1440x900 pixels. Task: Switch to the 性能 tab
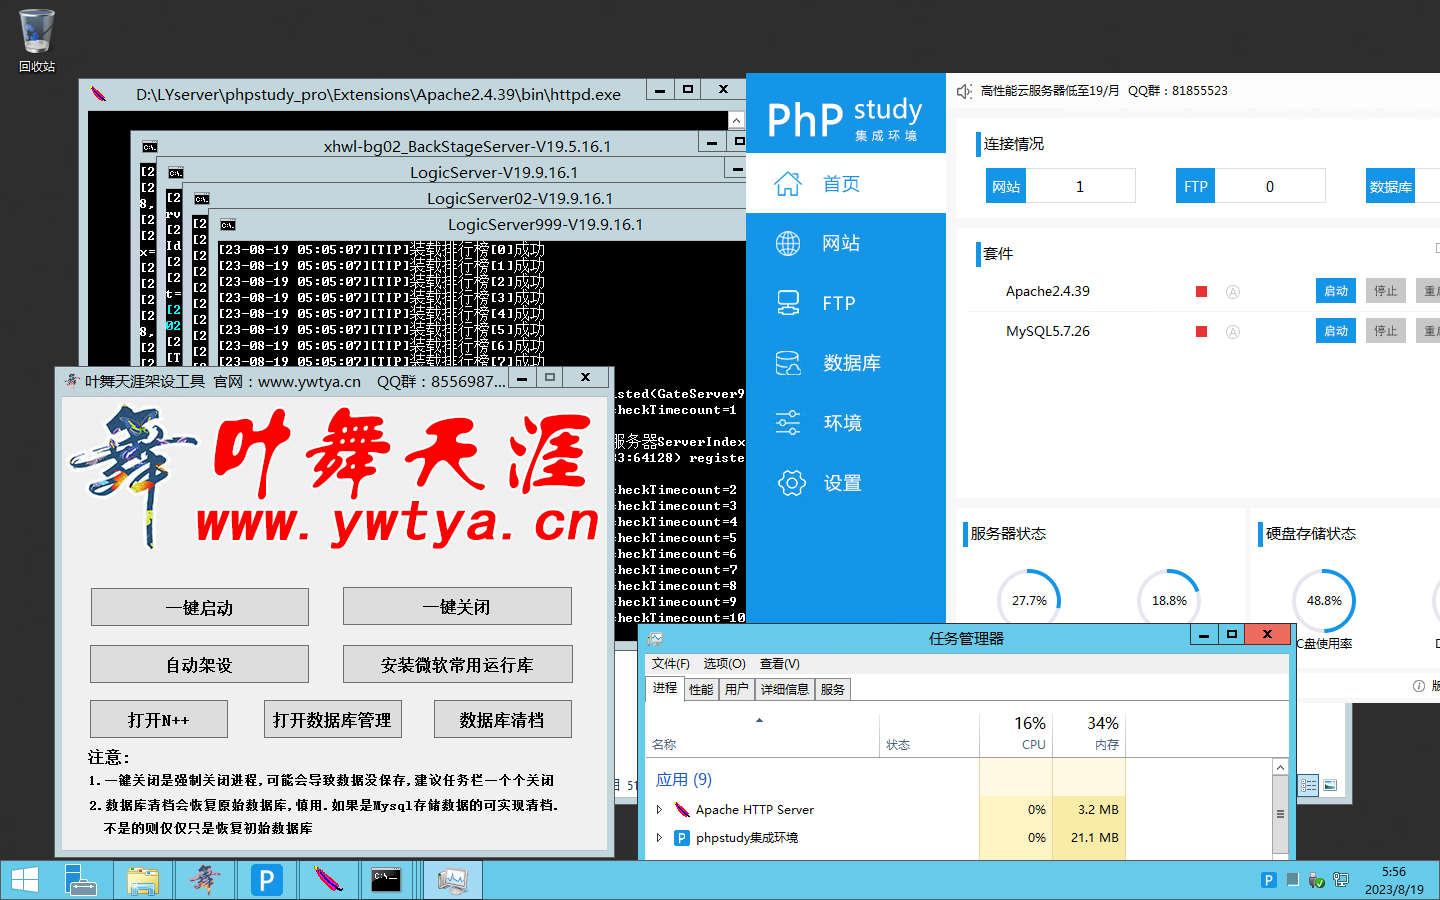[x=701, y=689]
